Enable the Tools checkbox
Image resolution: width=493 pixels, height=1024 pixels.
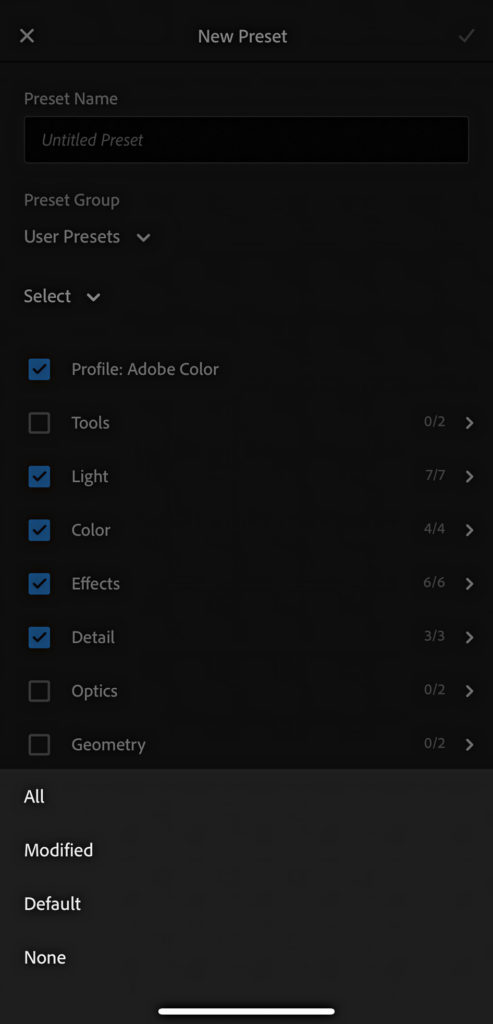click(x=39, y=423)
